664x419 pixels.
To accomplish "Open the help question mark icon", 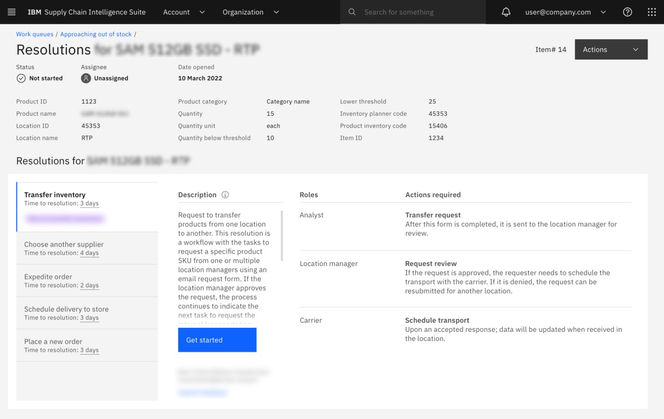I will [x=627, y=12].
